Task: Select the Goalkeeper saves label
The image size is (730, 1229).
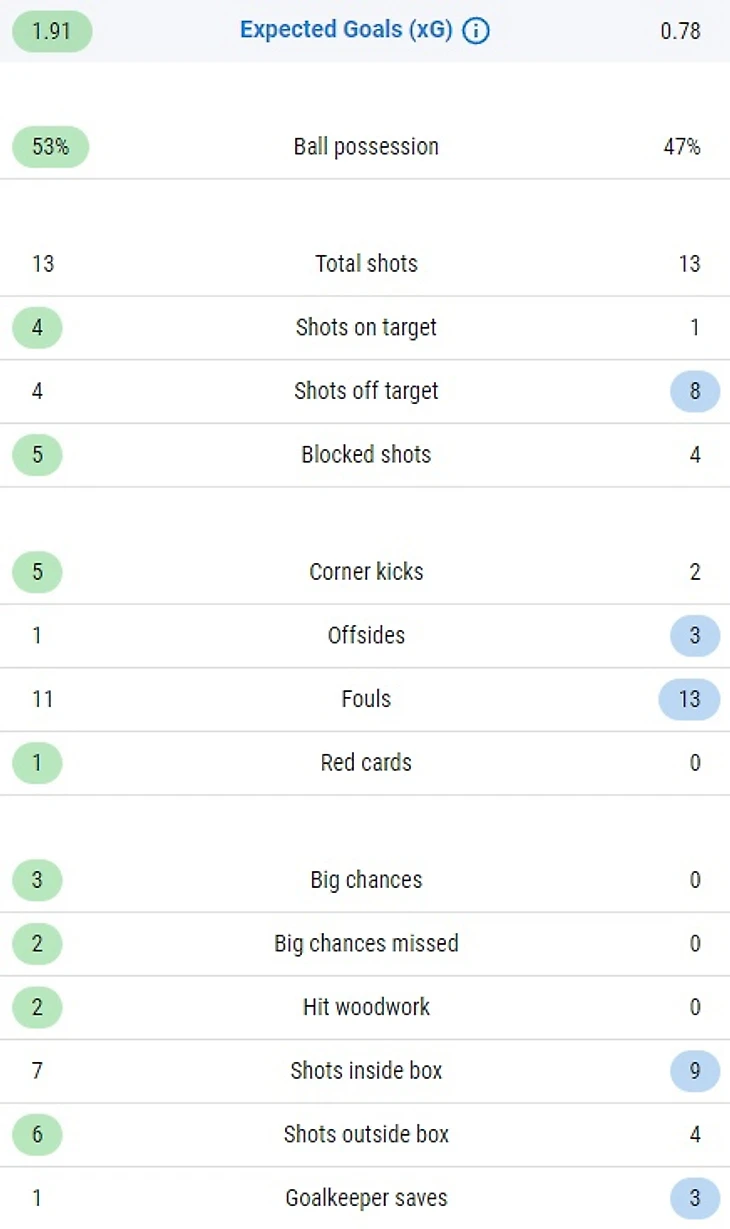Action: pyautogui.click(x=366, y=1198)
